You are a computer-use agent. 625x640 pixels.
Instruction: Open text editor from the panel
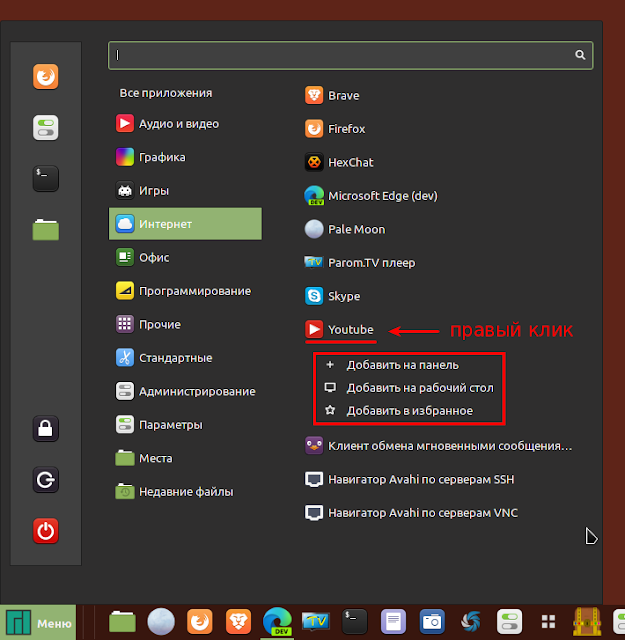393,622
